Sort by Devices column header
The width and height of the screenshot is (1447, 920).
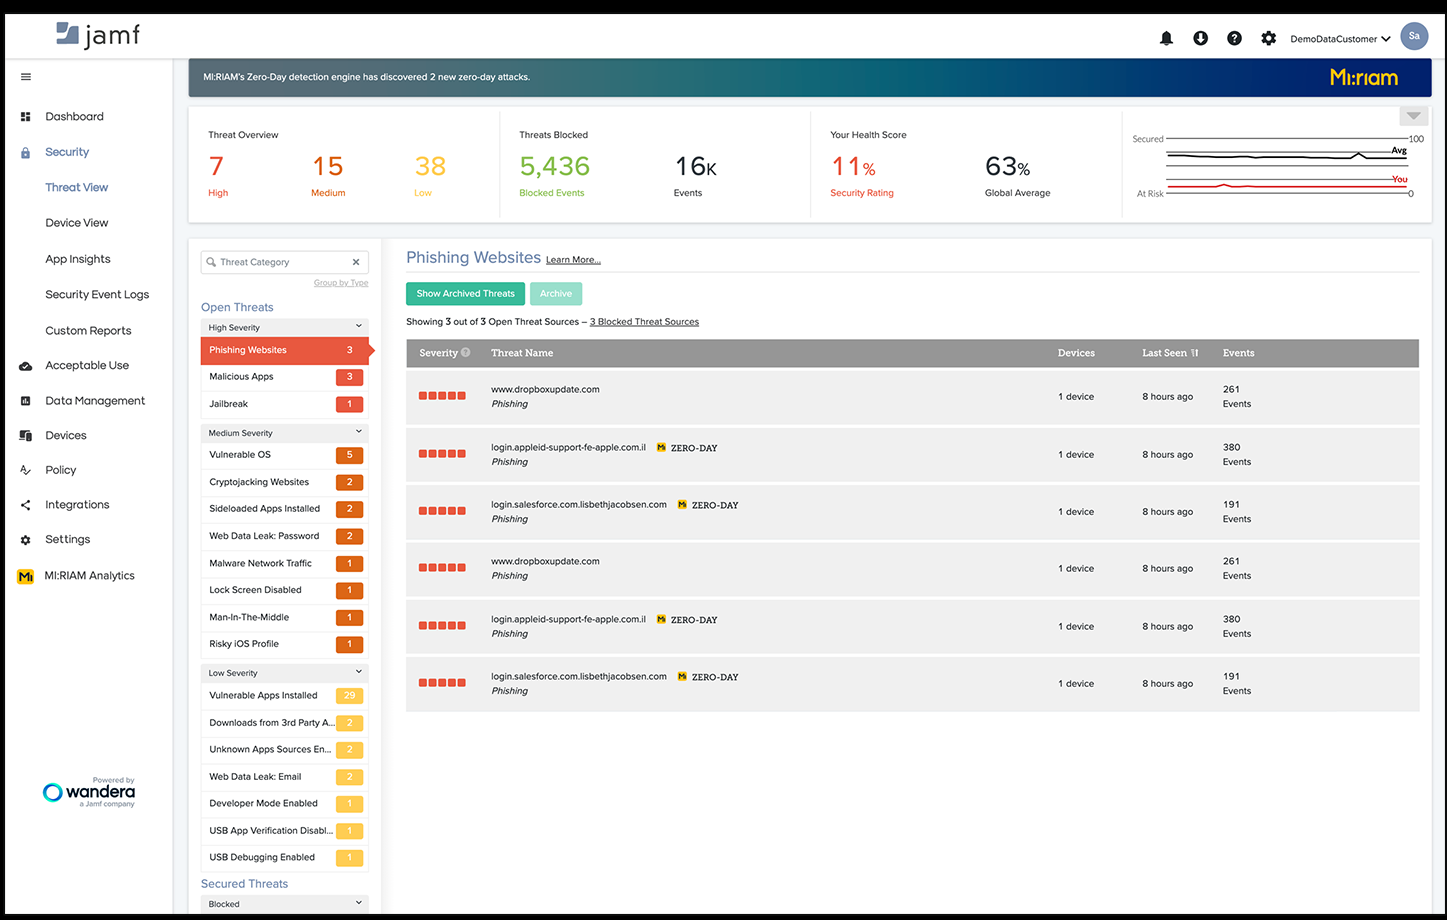point(1076,353)
